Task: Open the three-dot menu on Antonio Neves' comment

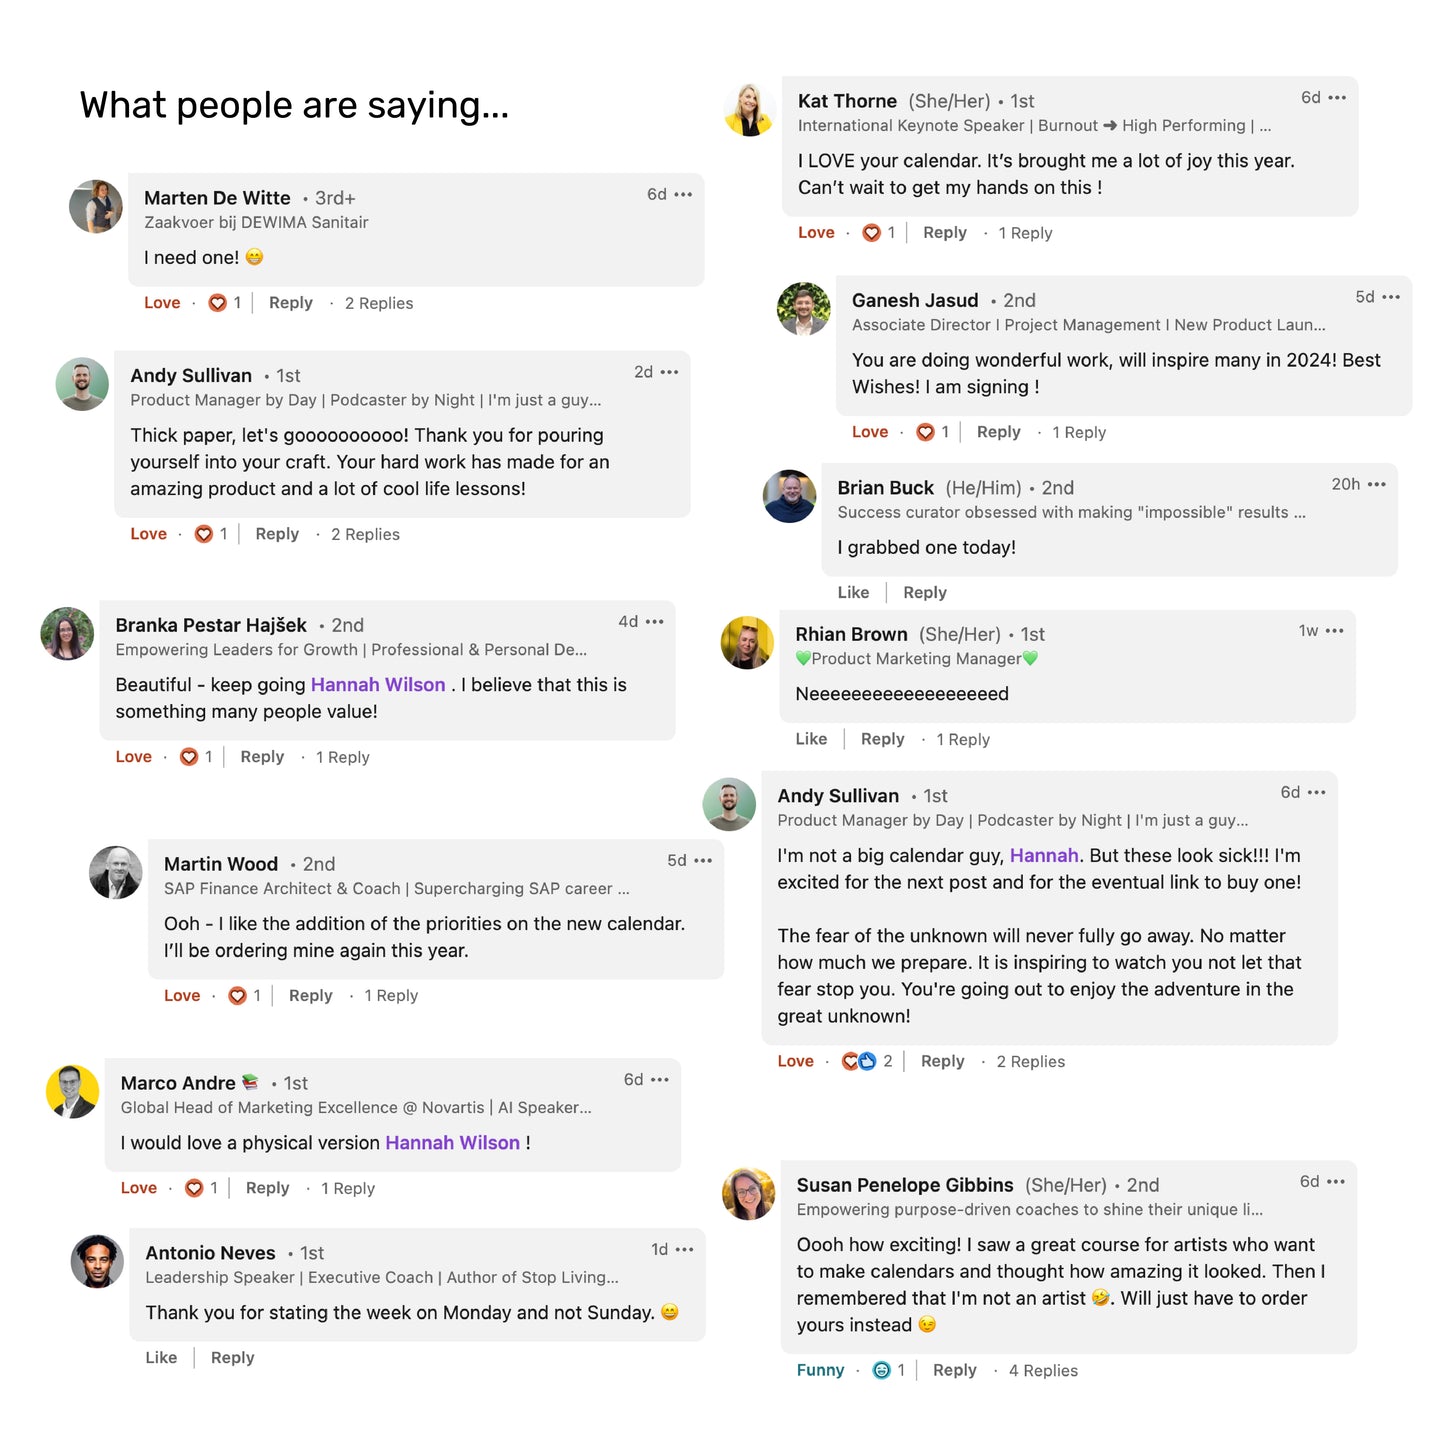Action: (684, 1250)
